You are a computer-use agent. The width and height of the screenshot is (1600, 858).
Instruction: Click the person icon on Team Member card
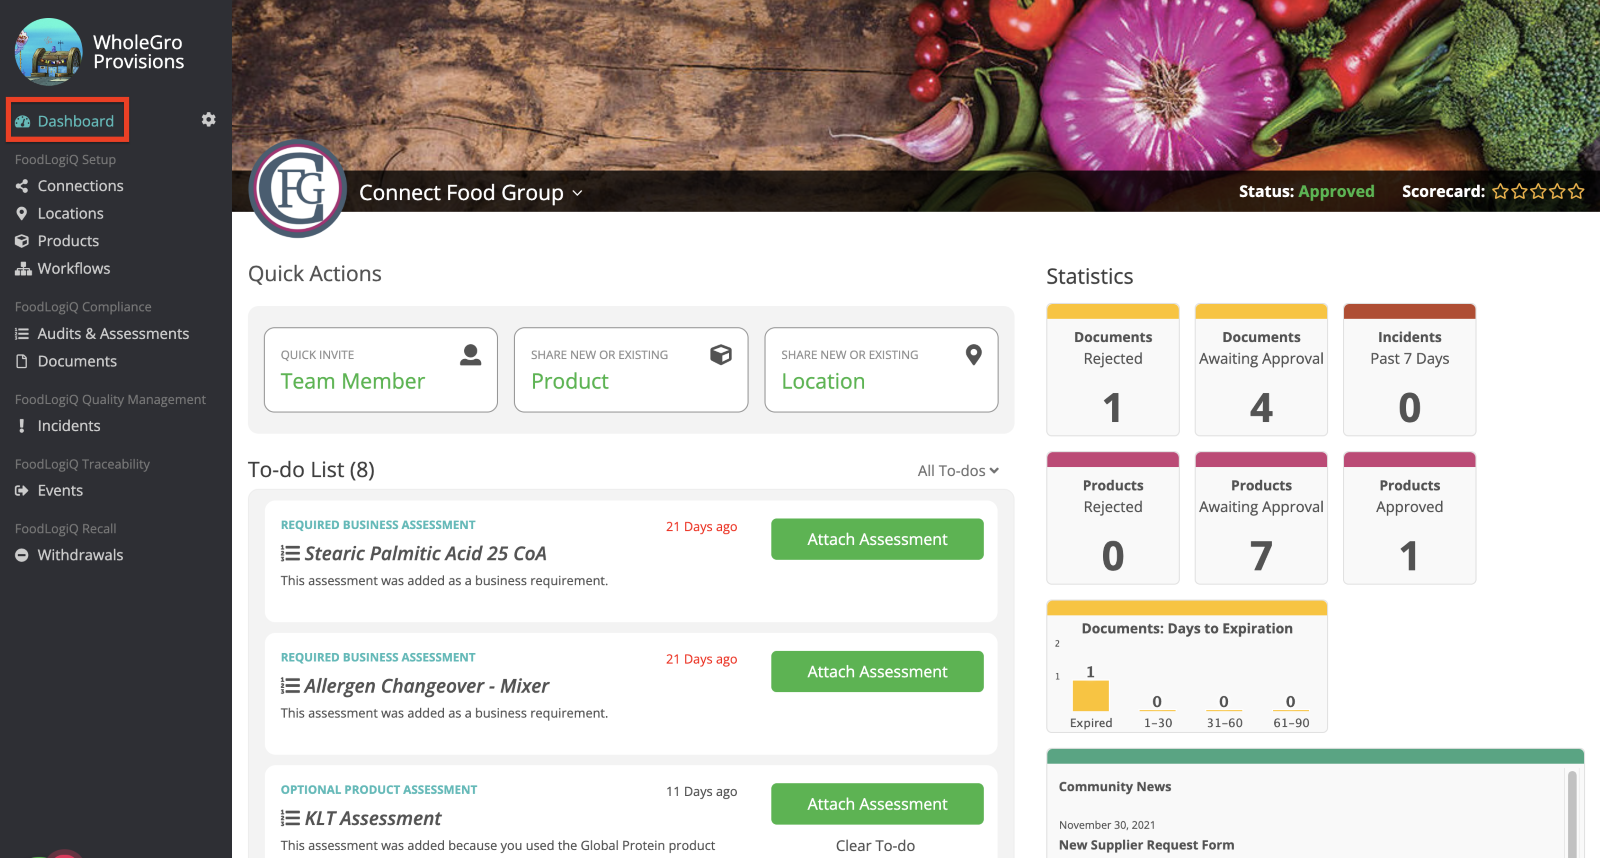pos(471,355)
